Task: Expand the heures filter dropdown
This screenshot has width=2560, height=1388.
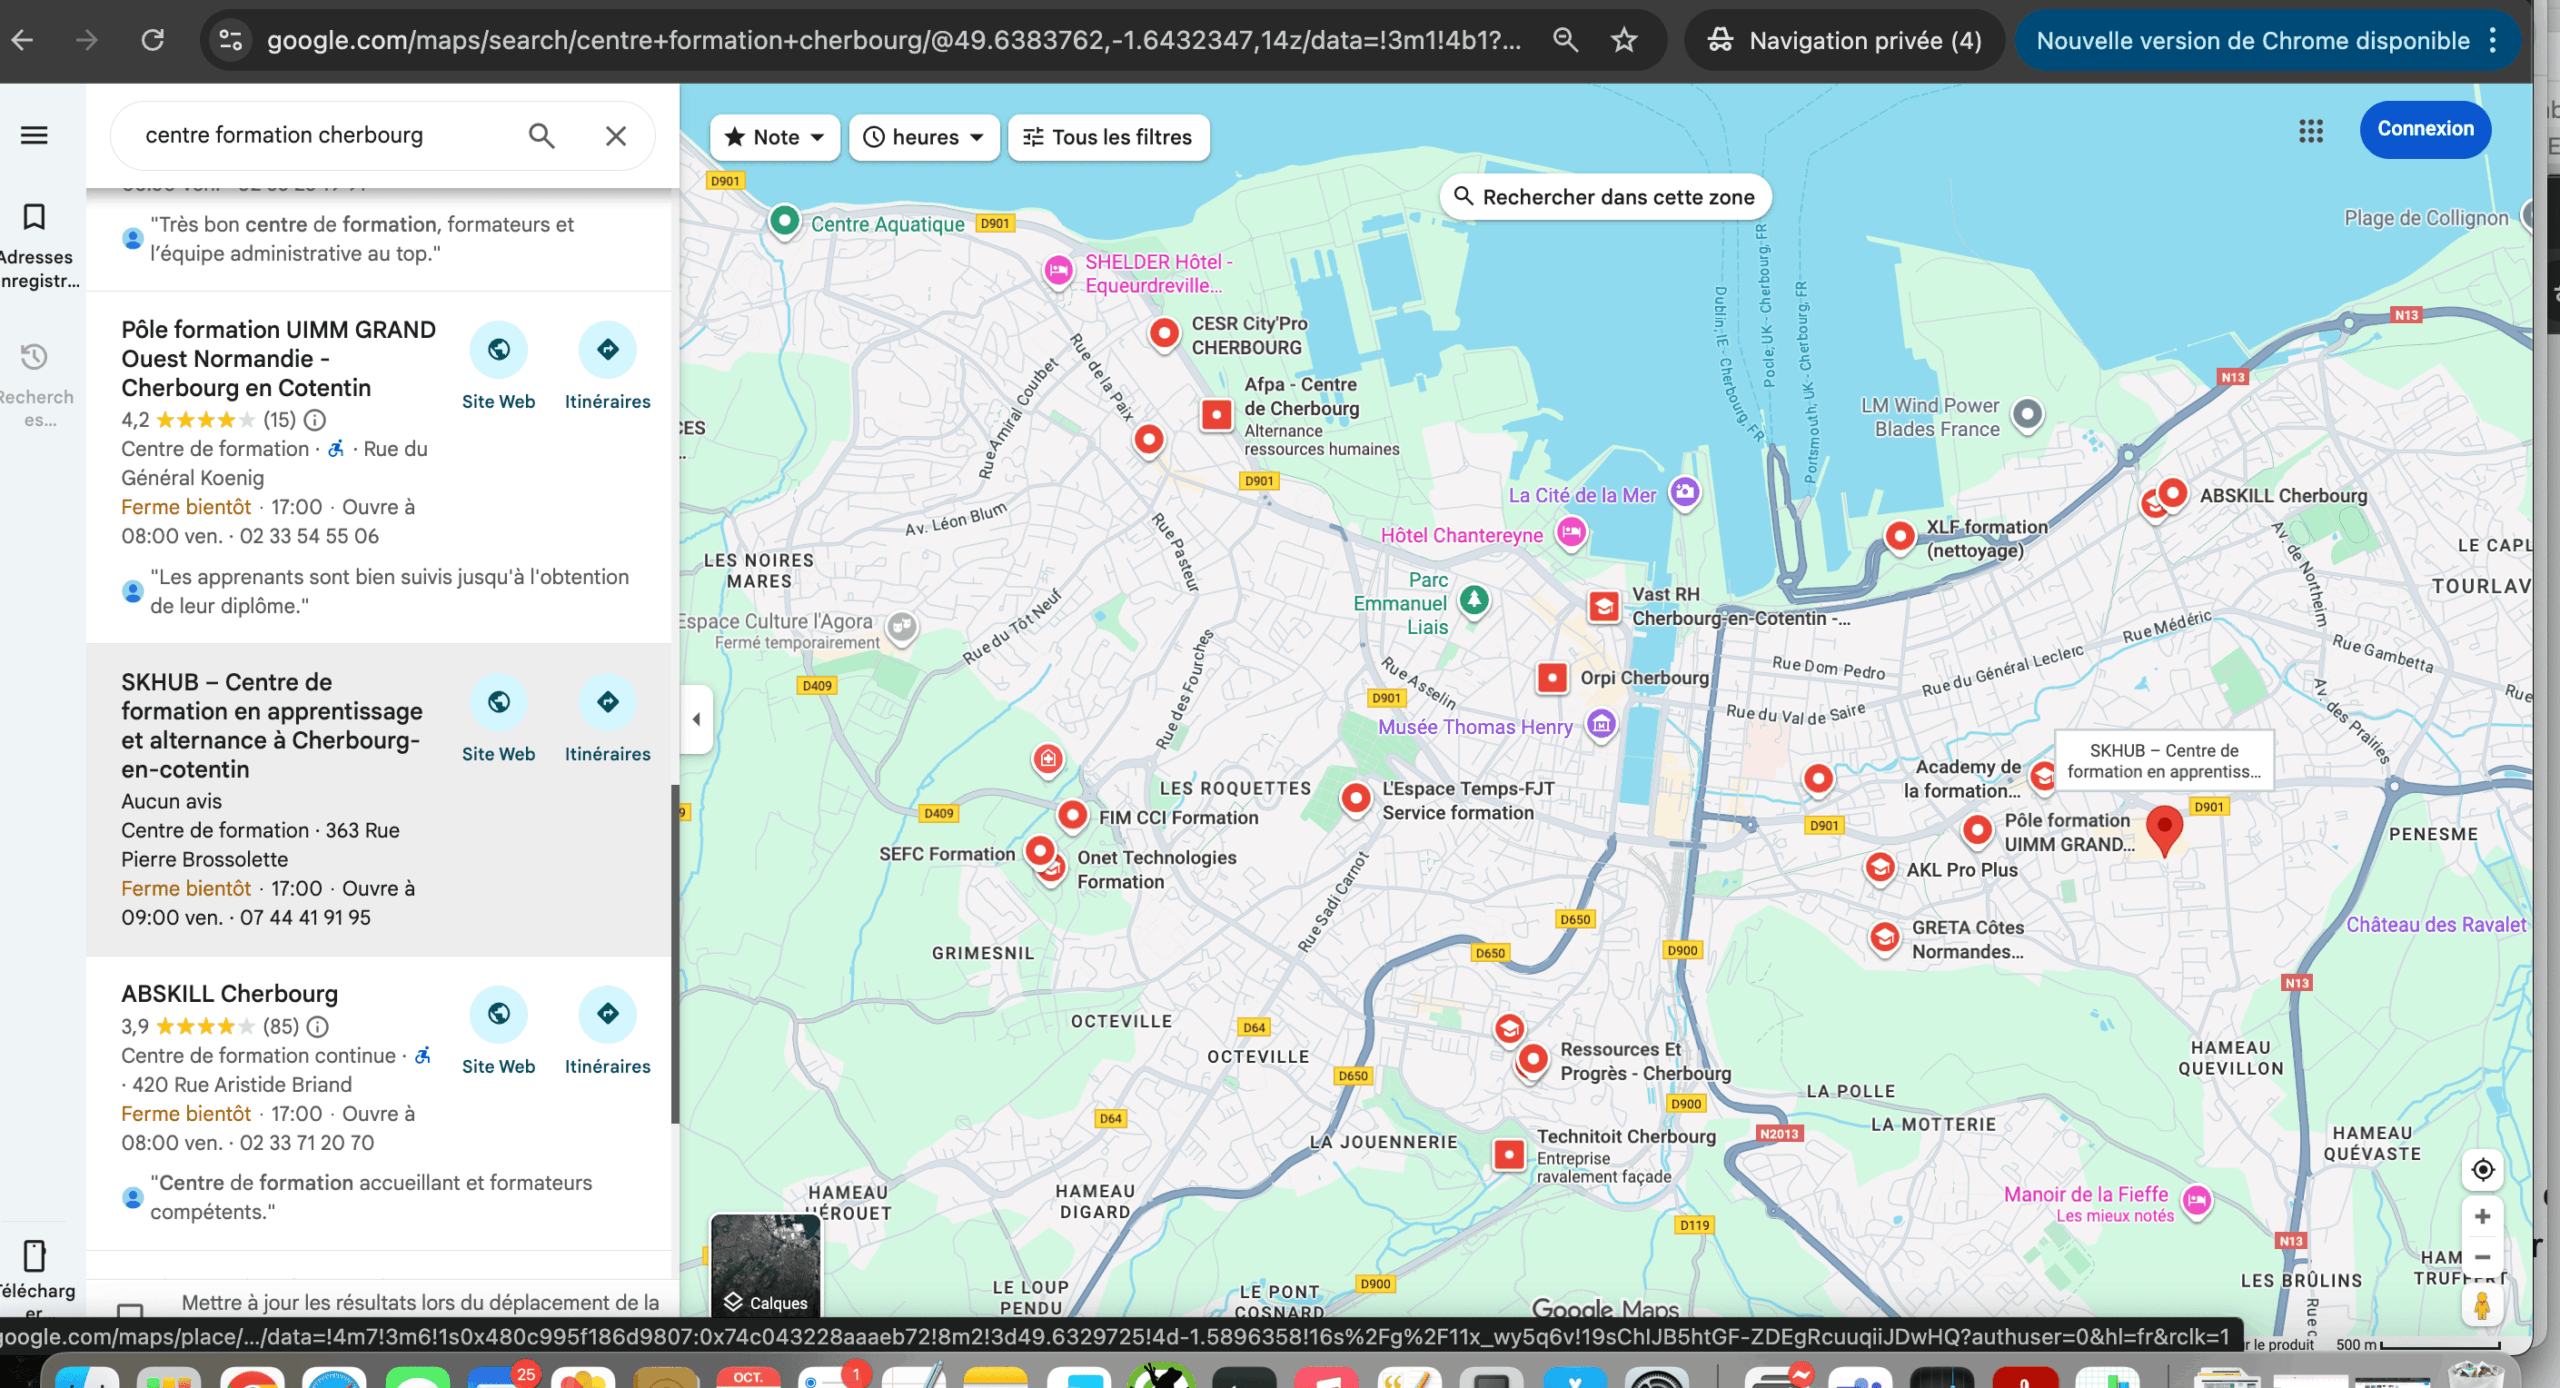Action: tap(923, 137)
